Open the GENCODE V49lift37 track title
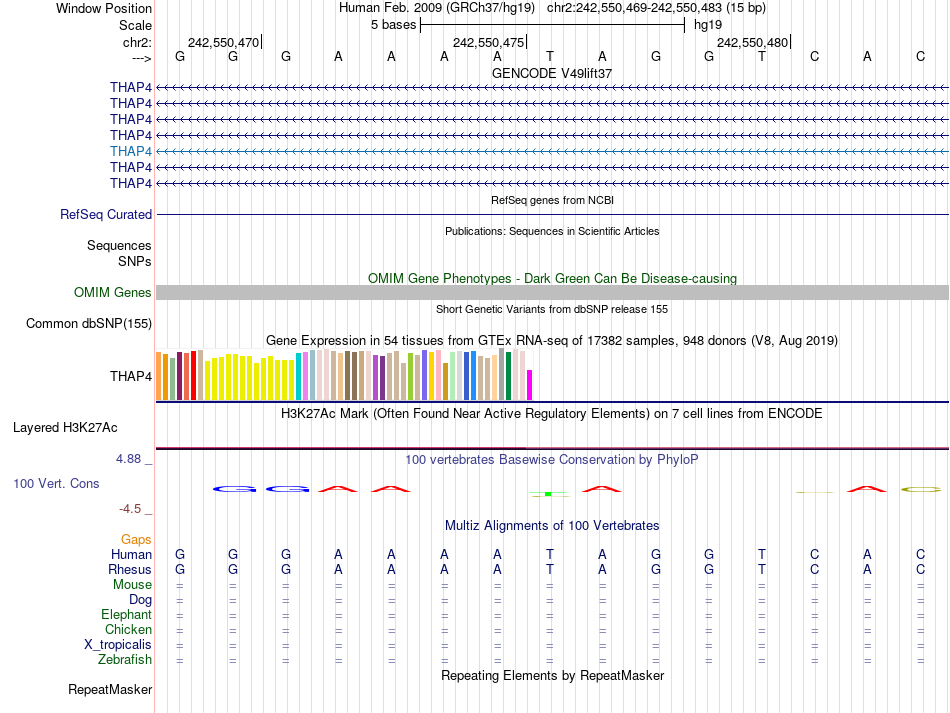The image size is (950, 713). point(552,73)
